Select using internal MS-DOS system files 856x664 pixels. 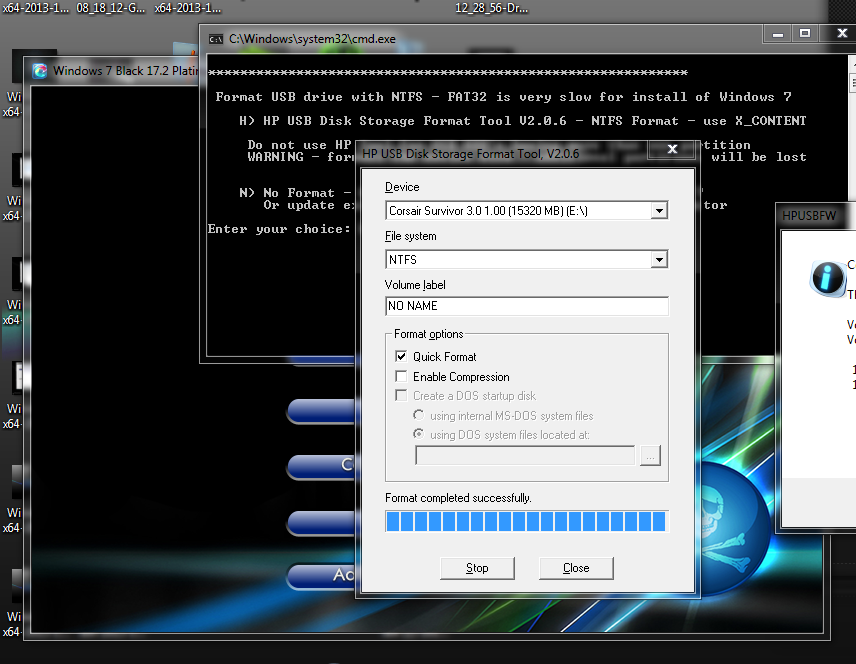pos(419,415)
